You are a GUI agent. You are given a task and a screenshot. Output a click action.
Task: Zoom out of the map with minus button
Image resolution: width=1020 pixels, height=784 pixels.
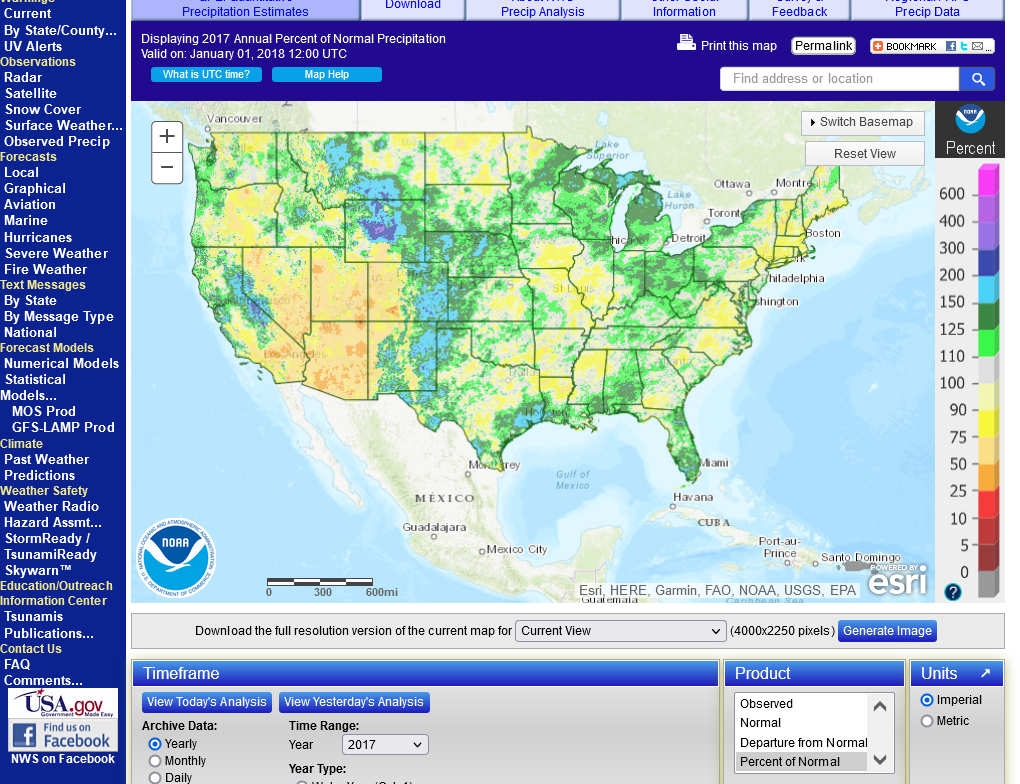coord(167,168)
